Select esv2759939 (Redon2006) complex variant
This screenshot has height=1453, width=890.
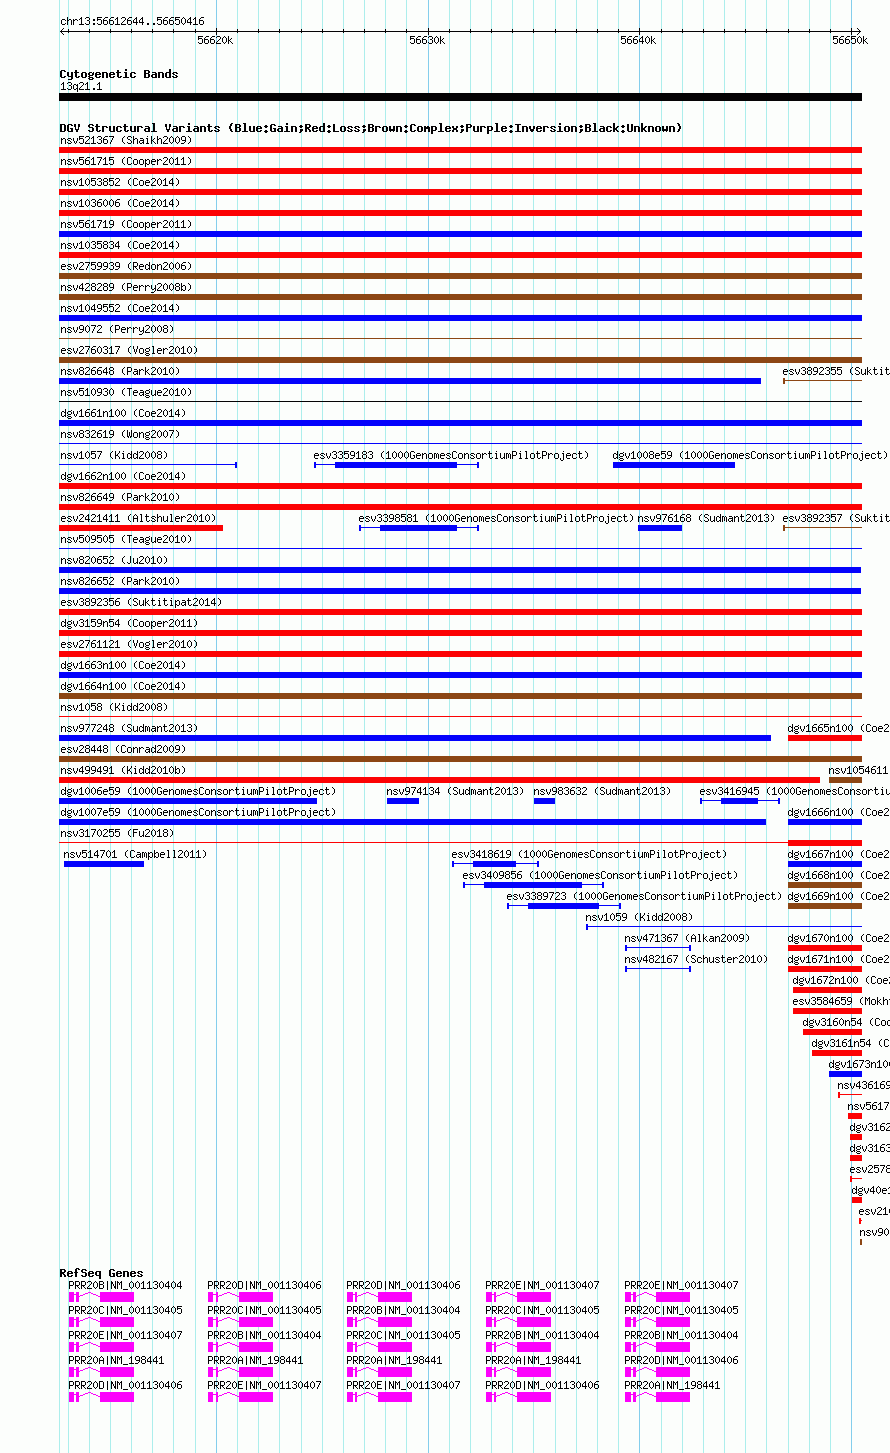(x=126, y=266)
